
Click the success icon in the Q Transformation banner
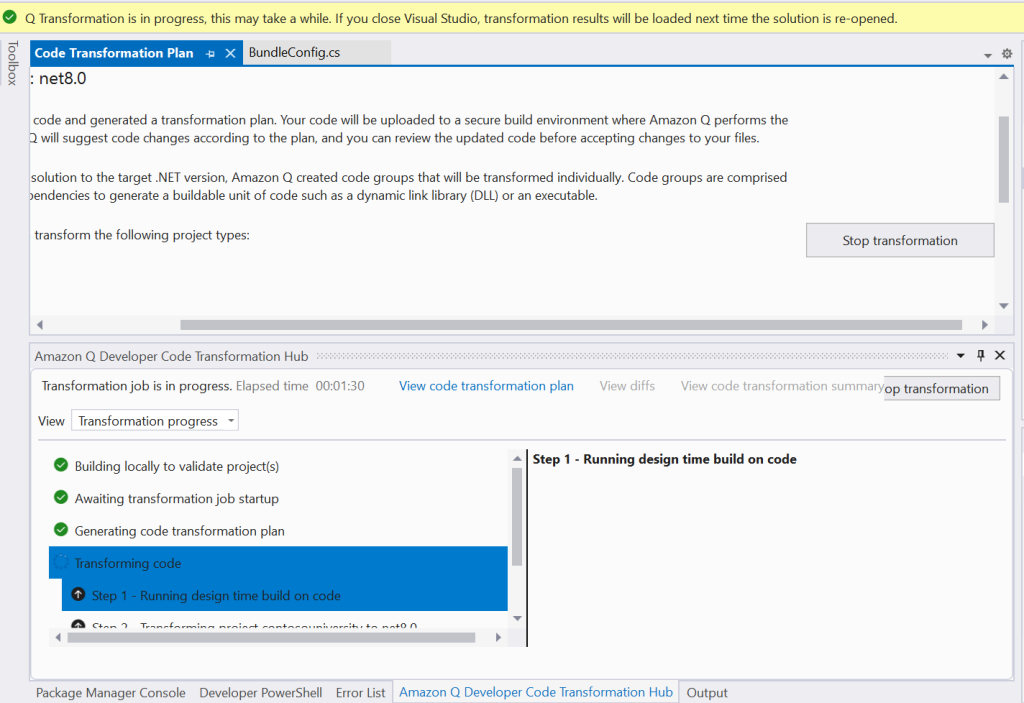pos(10,17)
